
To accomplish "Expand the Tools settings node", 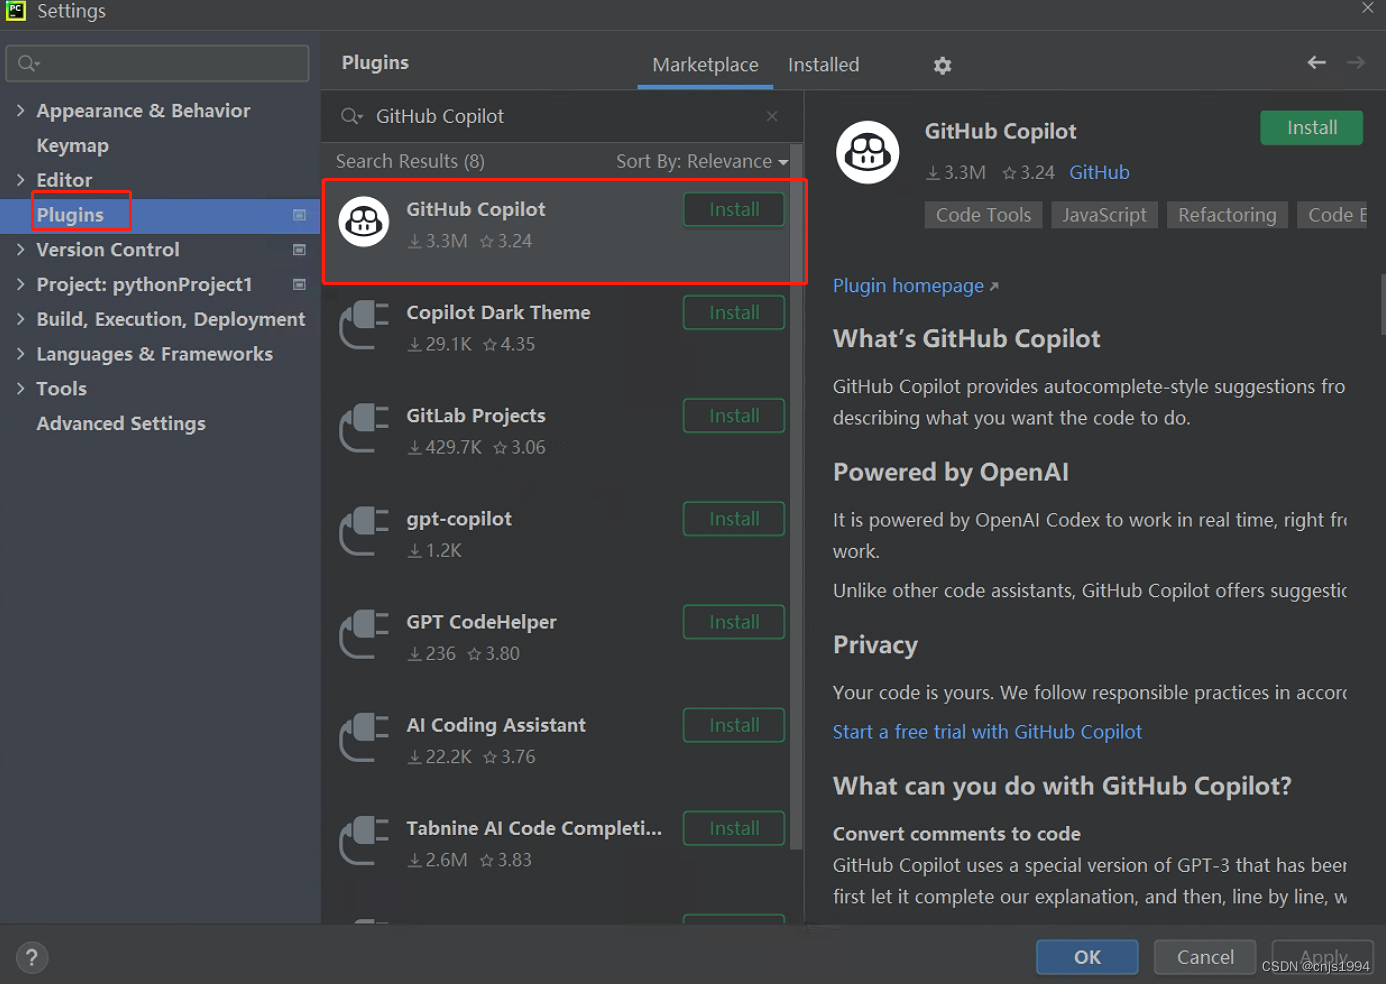I will (x=20, y=388).
